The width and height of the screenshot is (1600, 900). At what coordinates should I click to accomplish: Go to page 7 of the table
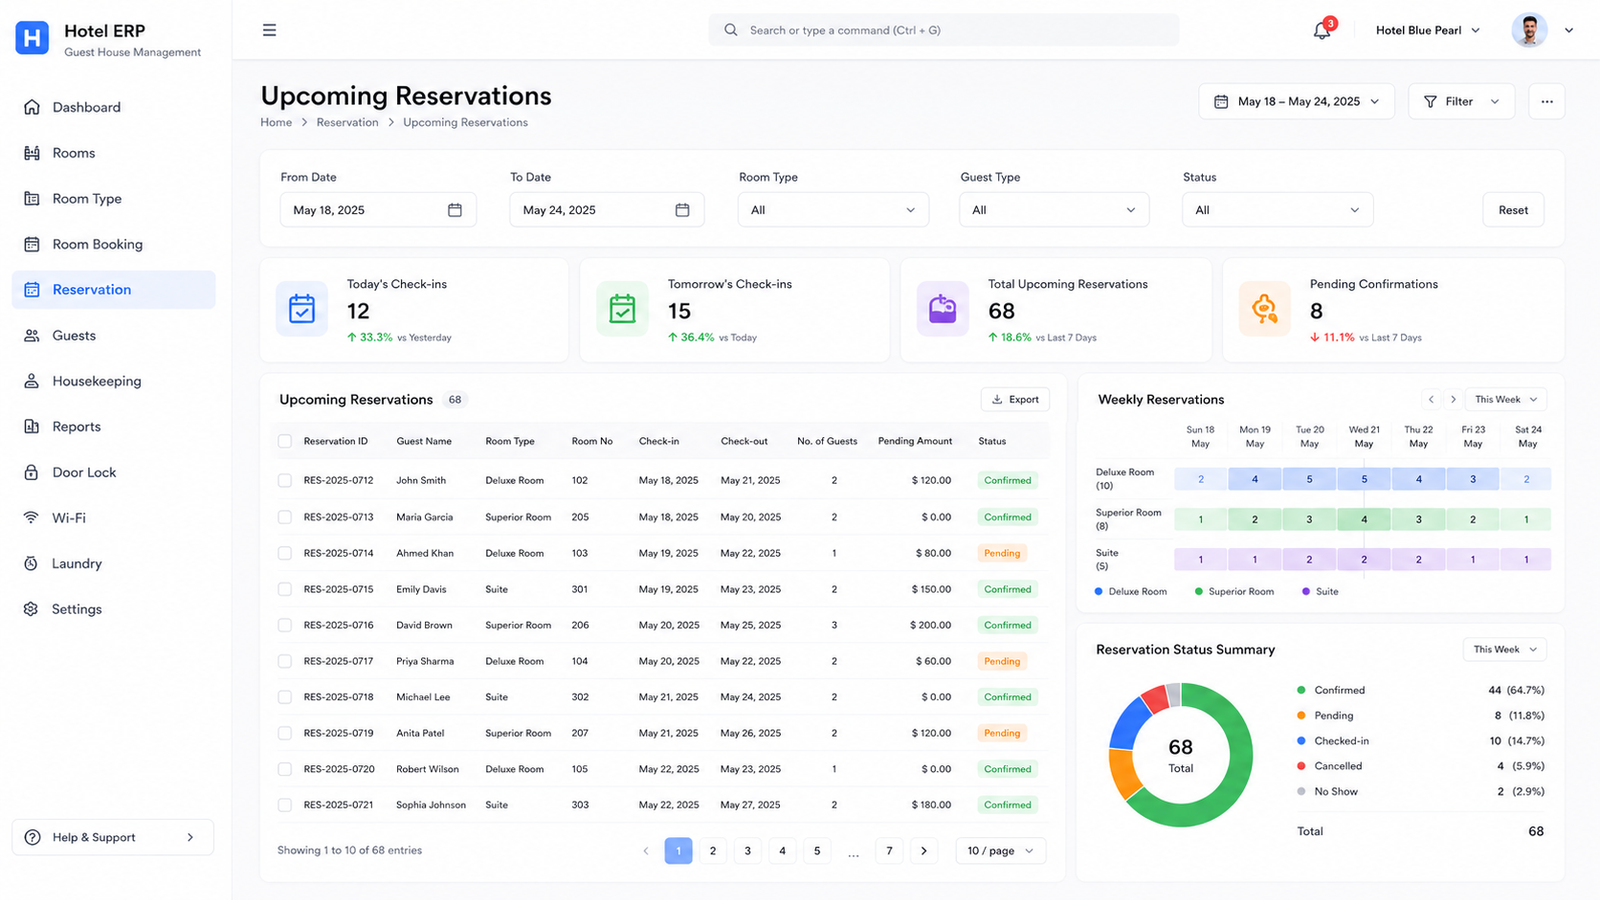click(889, 851)
